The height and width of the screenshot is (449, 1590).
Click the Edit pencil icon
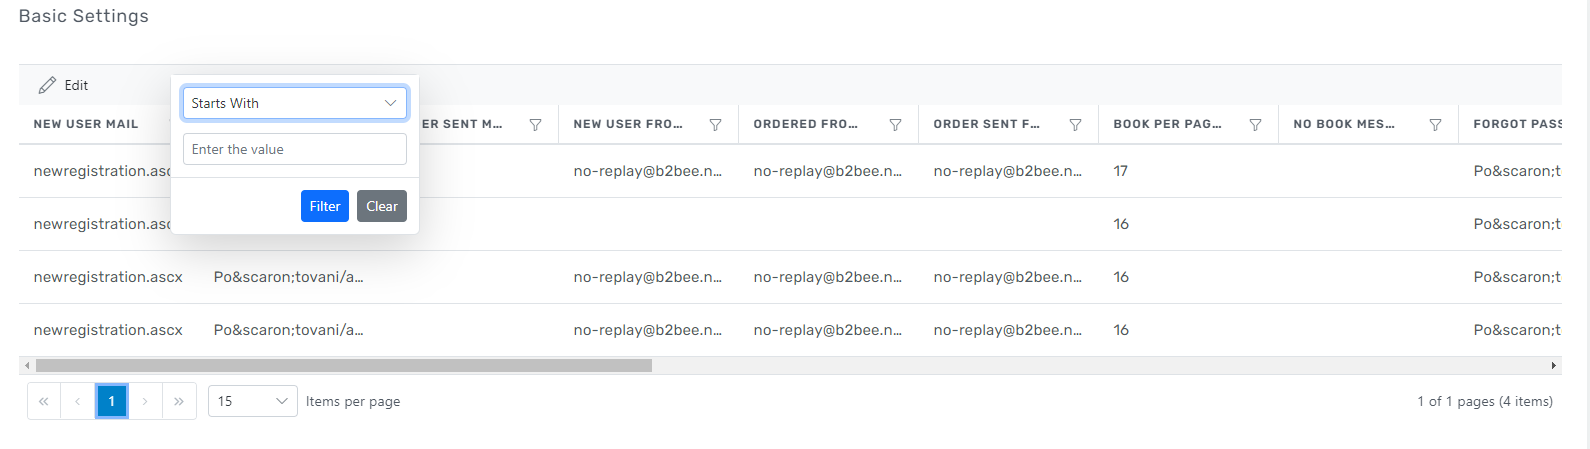pyautogui.click(x=47, y=86)
